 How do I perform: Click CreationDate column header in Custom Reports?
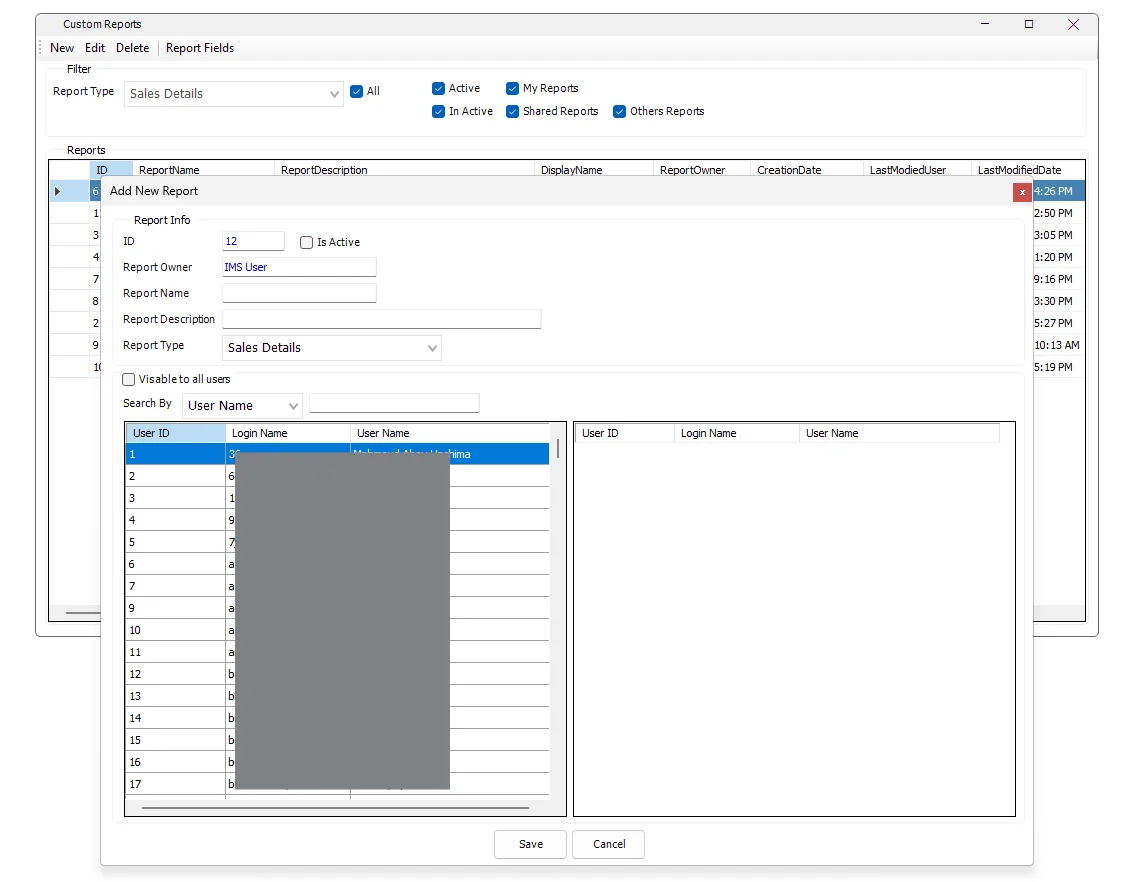[806, 170]
